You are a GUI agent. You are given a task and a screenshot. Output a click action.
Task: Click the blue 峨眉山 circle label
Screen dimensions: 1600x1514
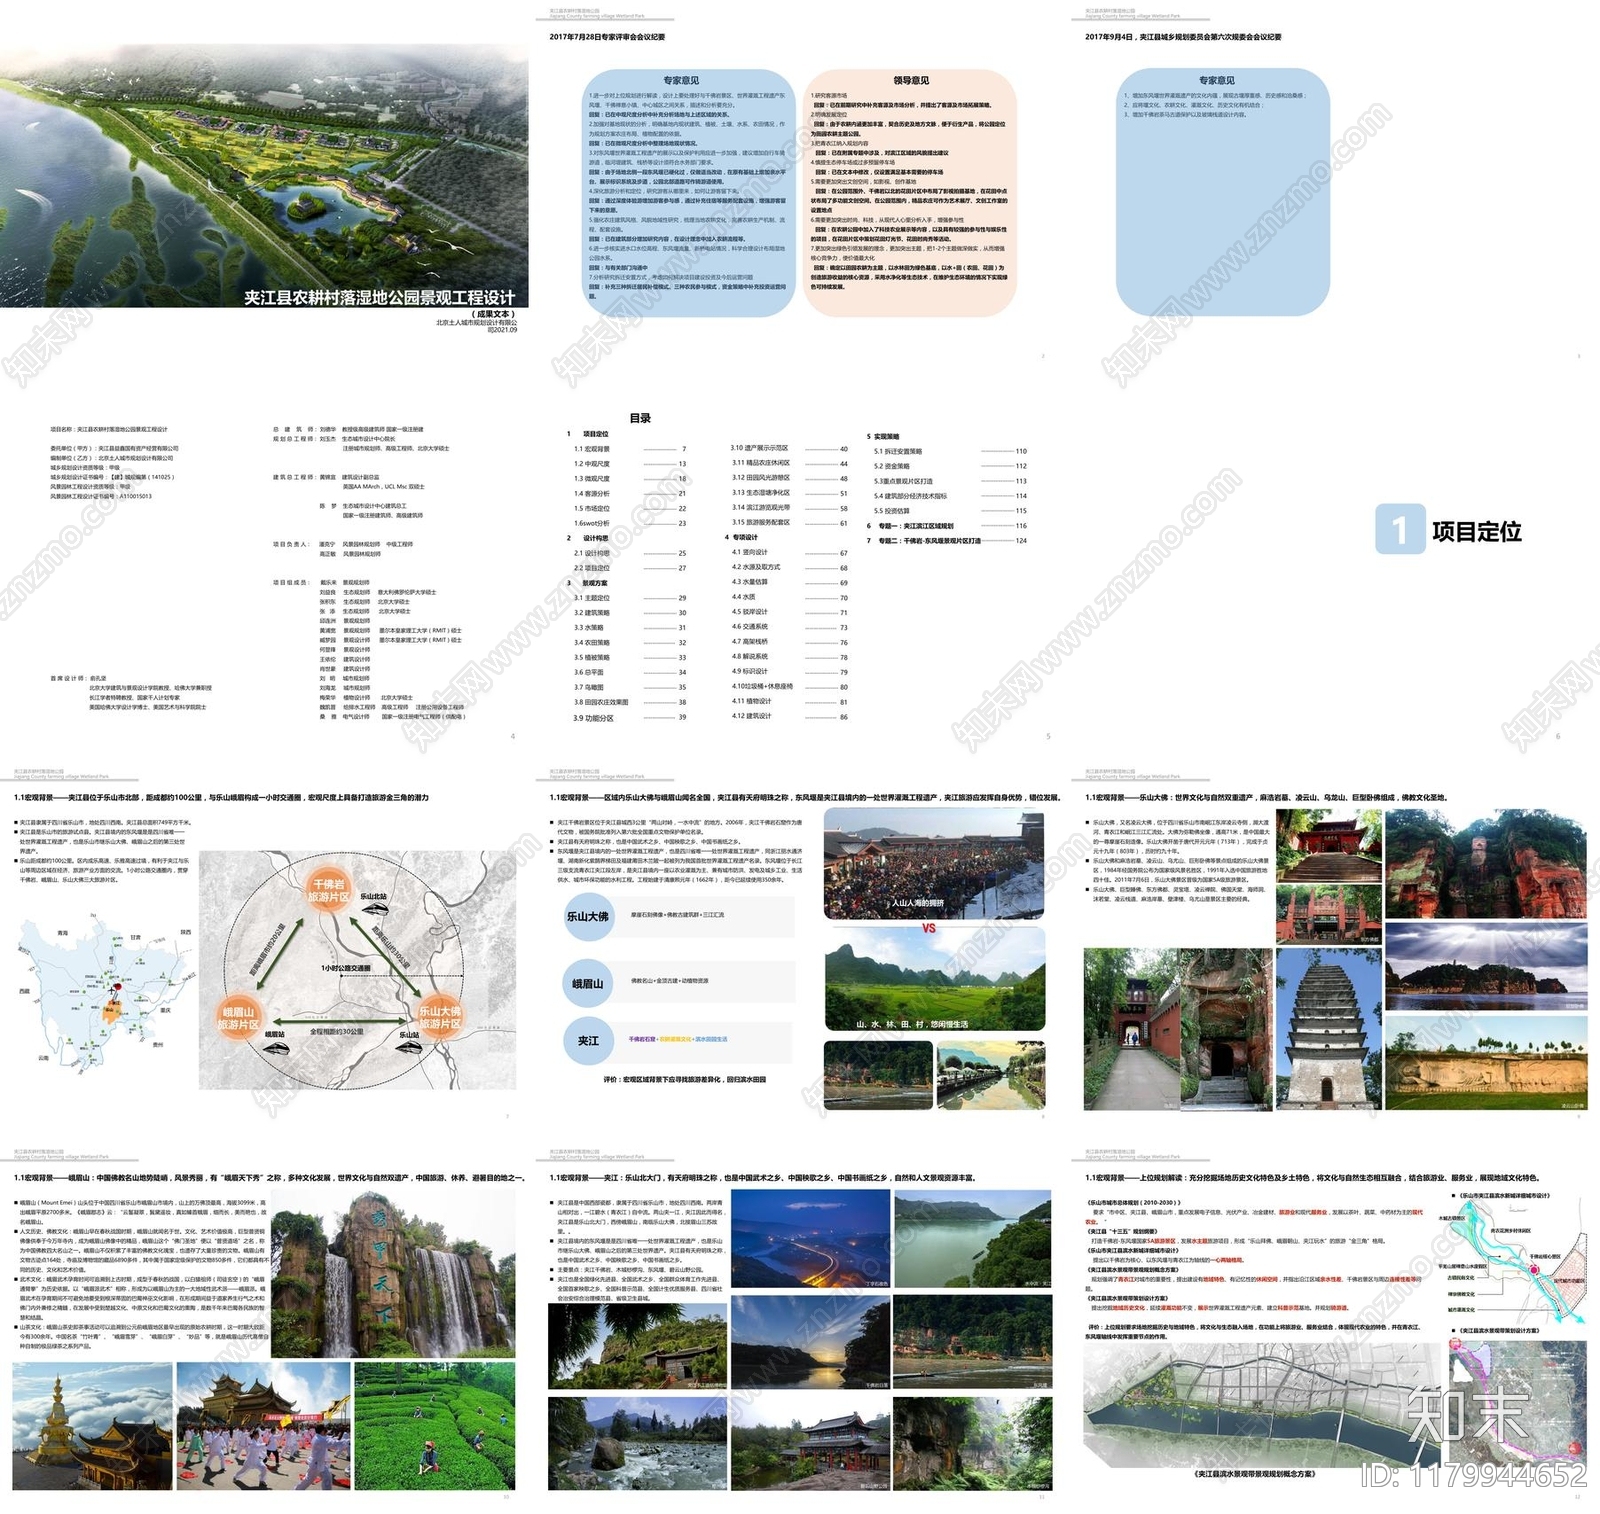click(588, 983)
